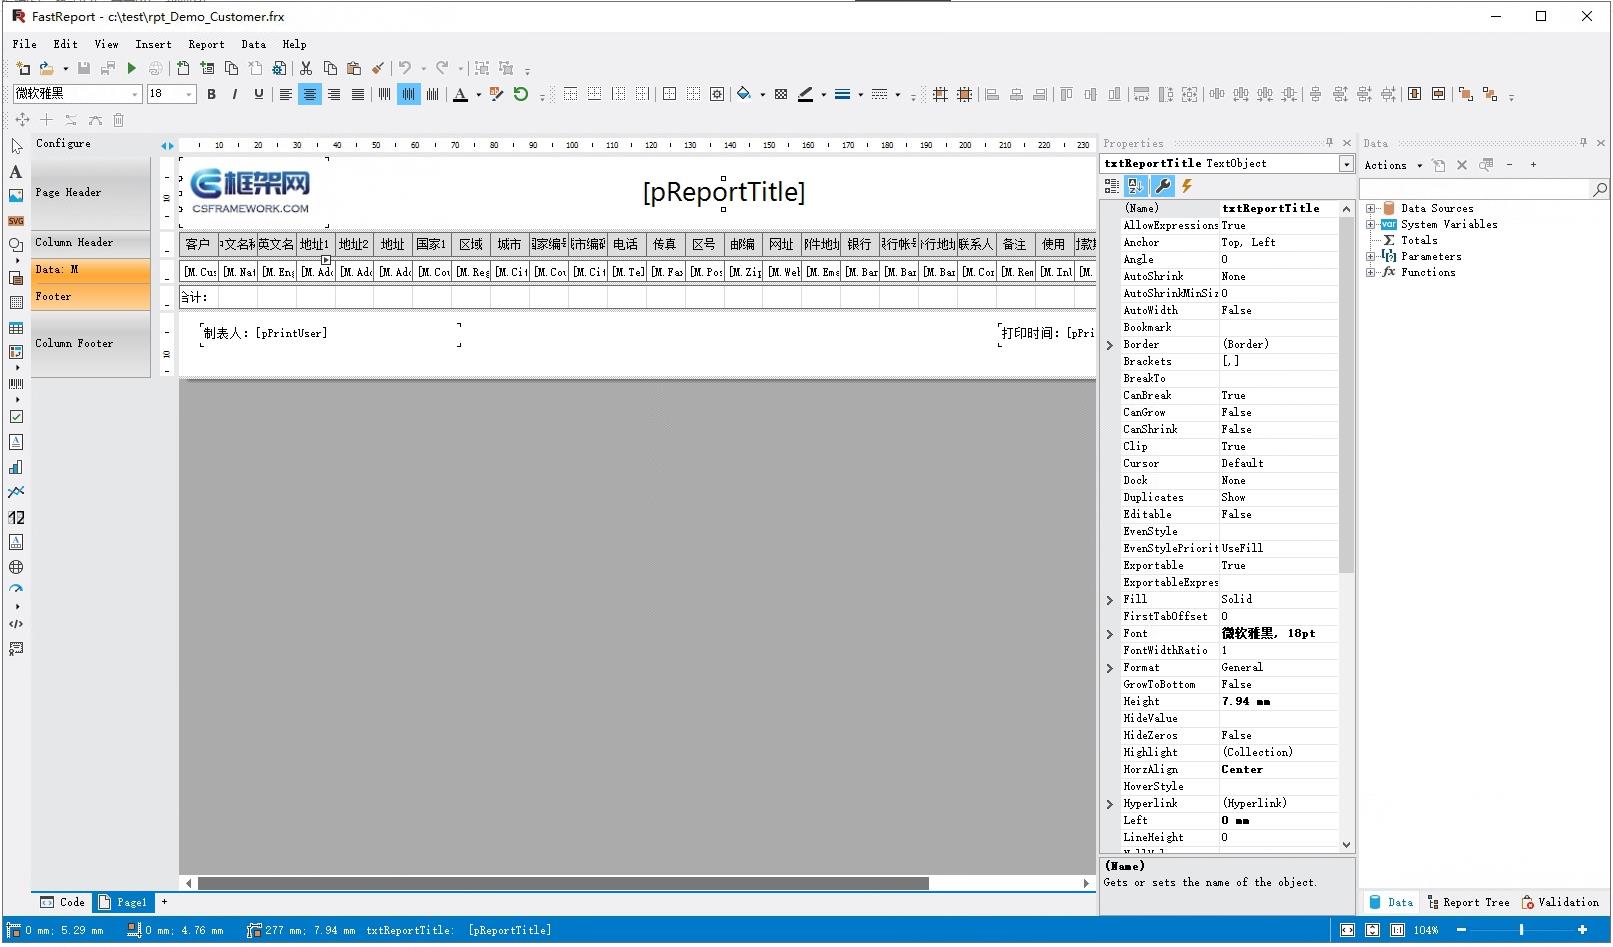The width and height of the screenshot is (1613, 947).
Task: Toggle center horizontal text alignment
Action: pos(310,94)
